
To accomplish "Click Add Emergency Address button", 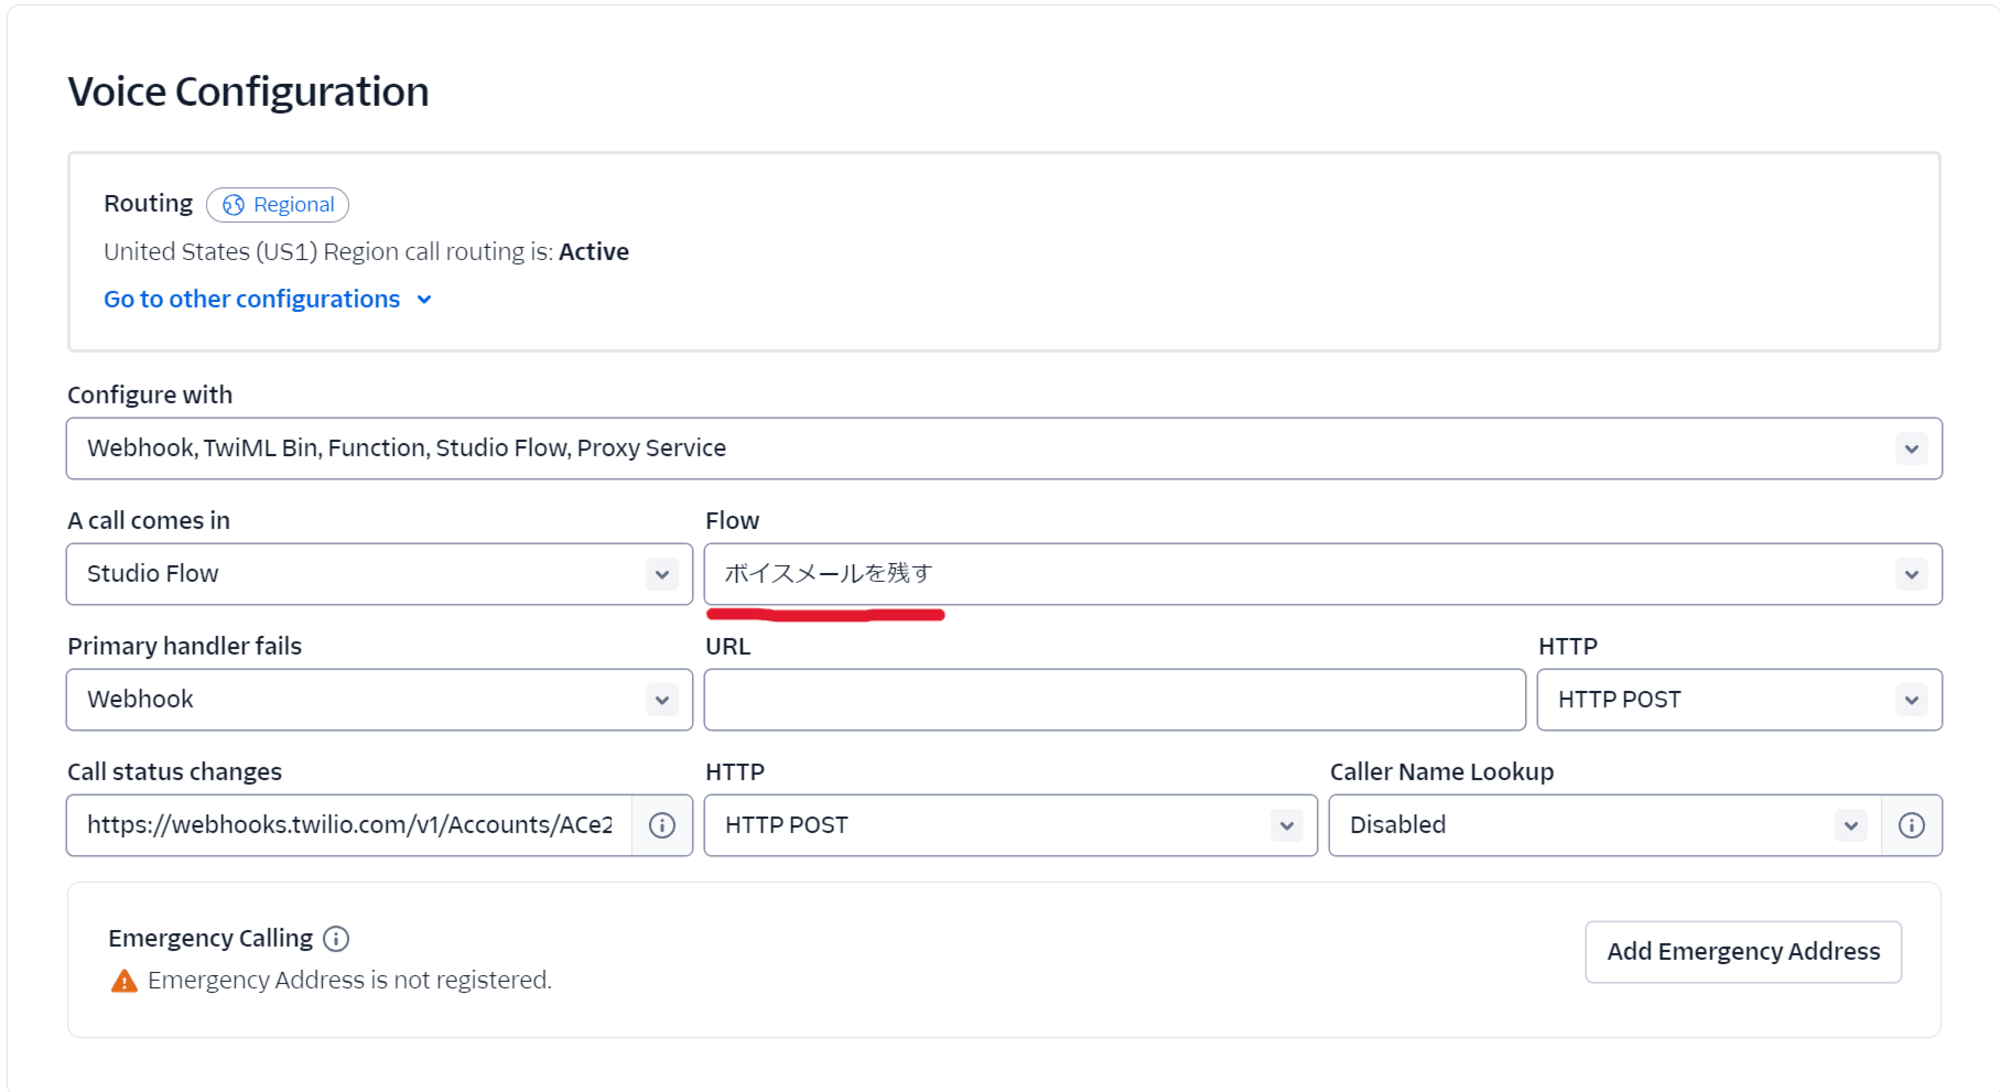I will pyautogui.click(x=1743, y=951).
